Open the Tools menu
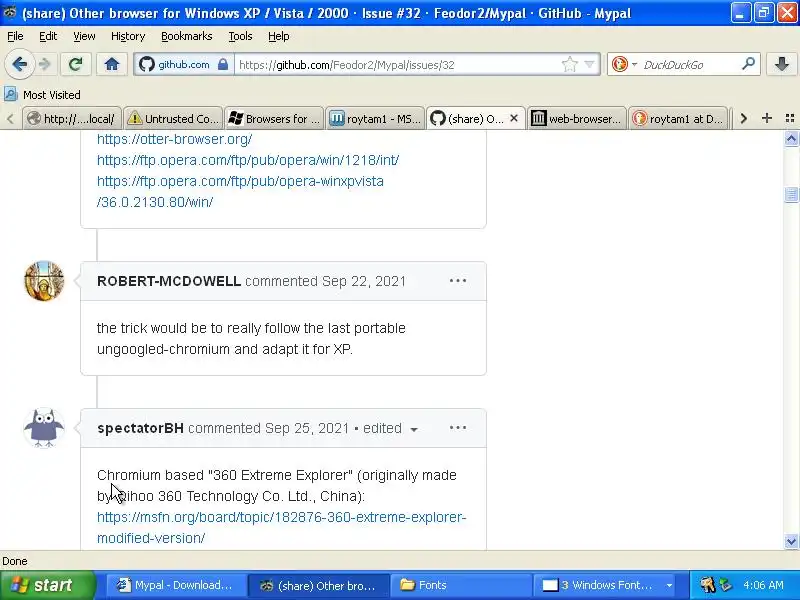800x600 pixels. pyautogui.click(x=240, y=36)
